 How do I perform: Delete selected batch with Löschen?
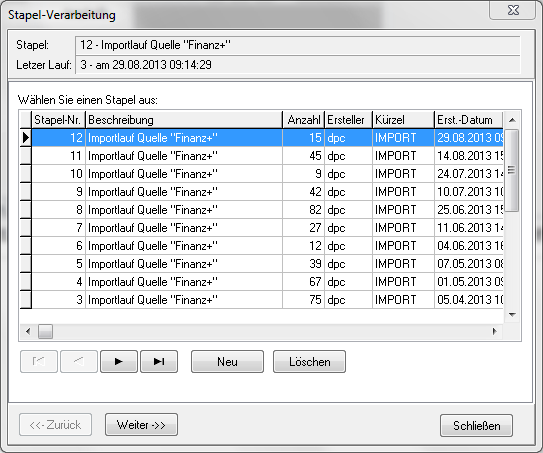coord(310,362)
